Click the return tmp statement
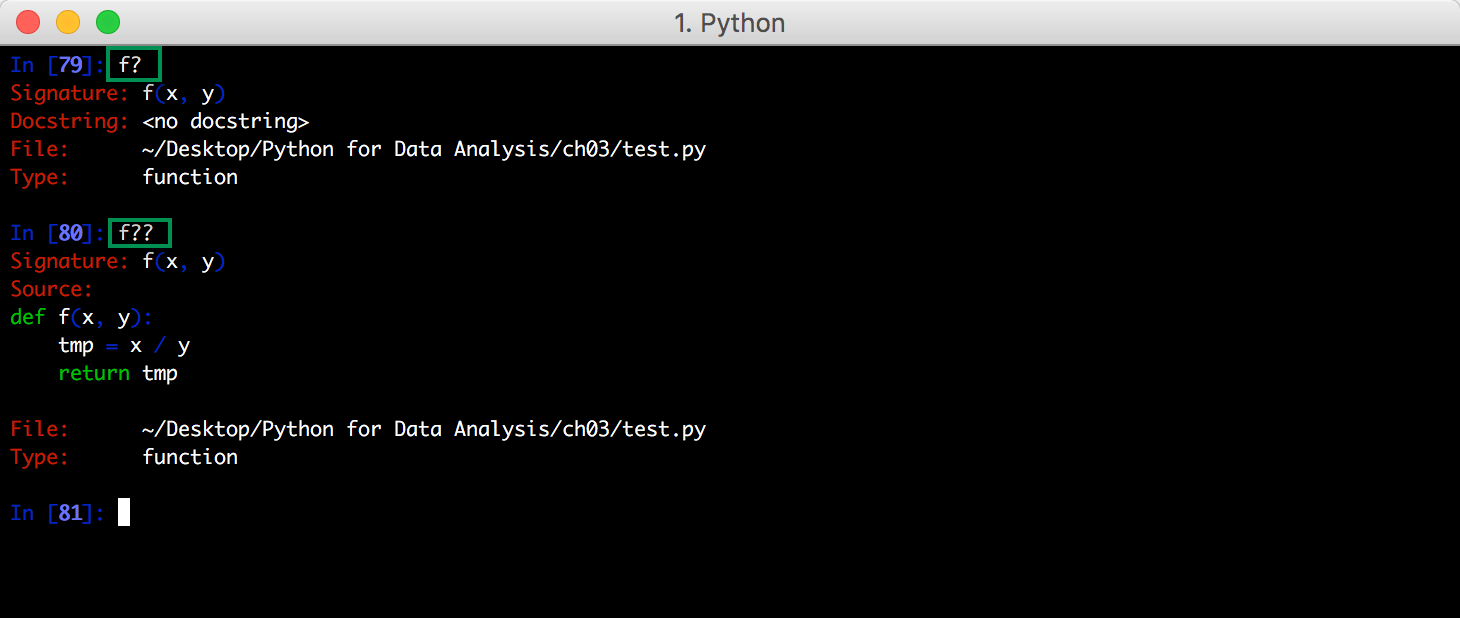The width and height of the screenshot is (1460, 618). pos(118,373)
